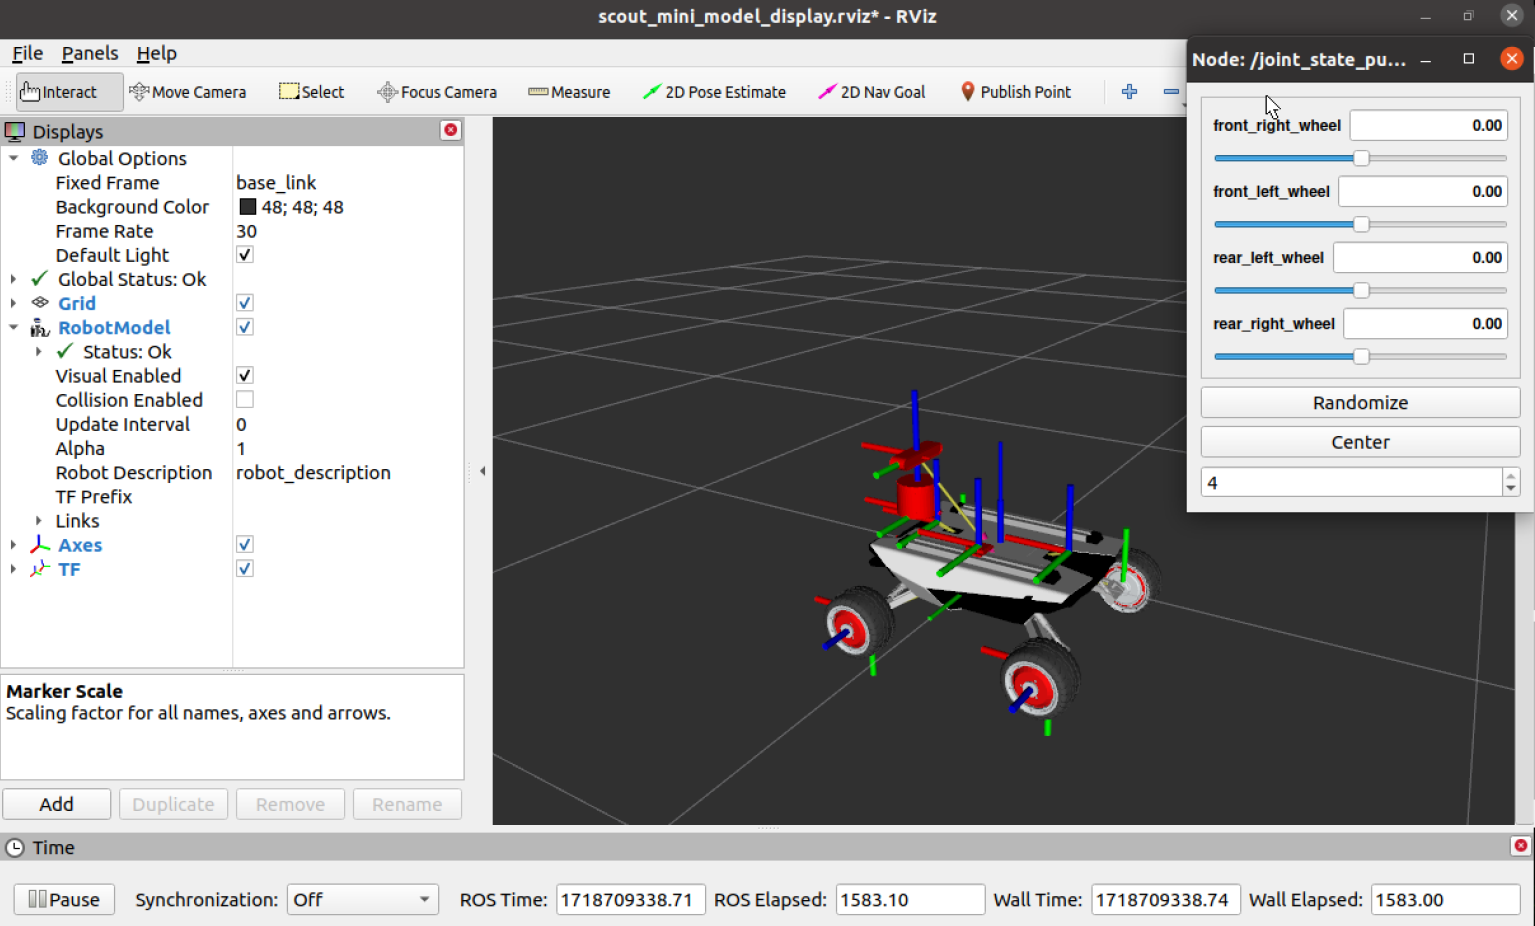Activate the Interact tool

click(69, 92)
